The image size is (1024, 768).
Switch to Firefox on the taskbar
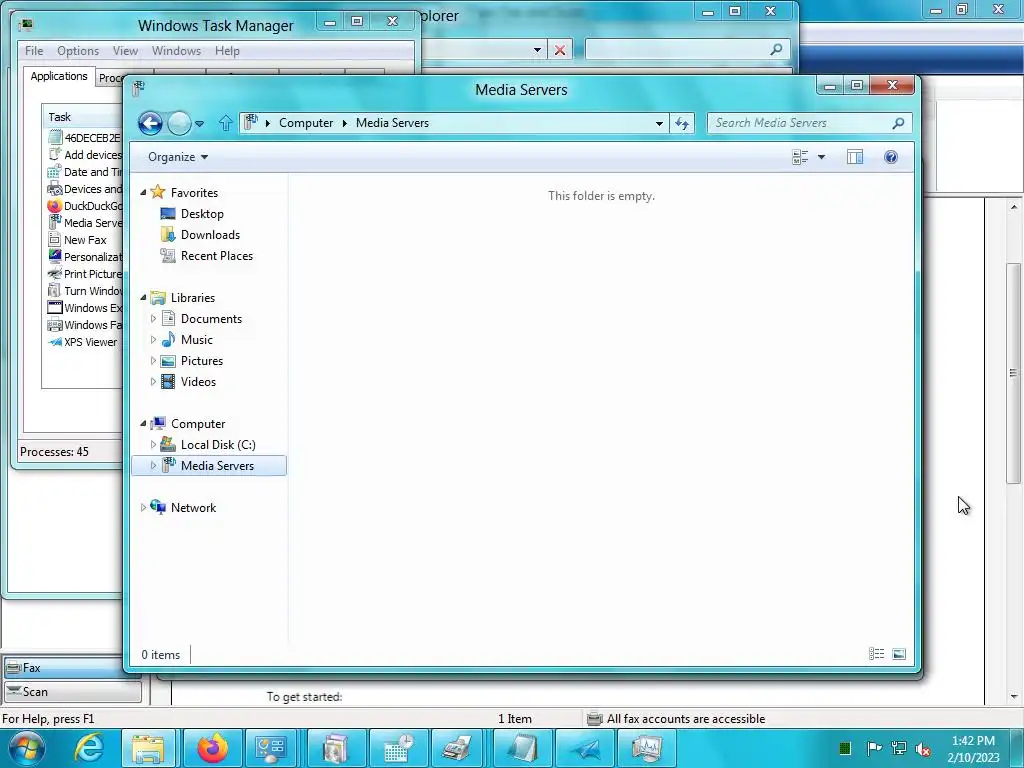click(213, 748)
